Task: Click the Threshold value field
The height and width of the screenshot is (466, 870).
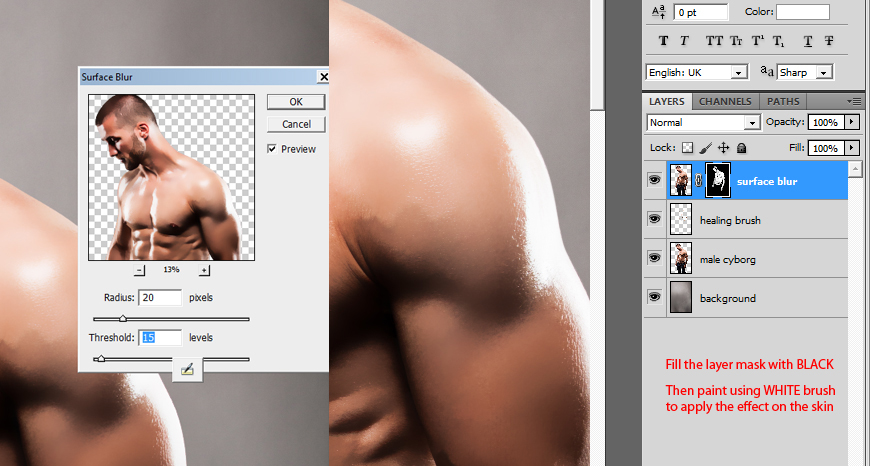Action: (x=160, y=337)
